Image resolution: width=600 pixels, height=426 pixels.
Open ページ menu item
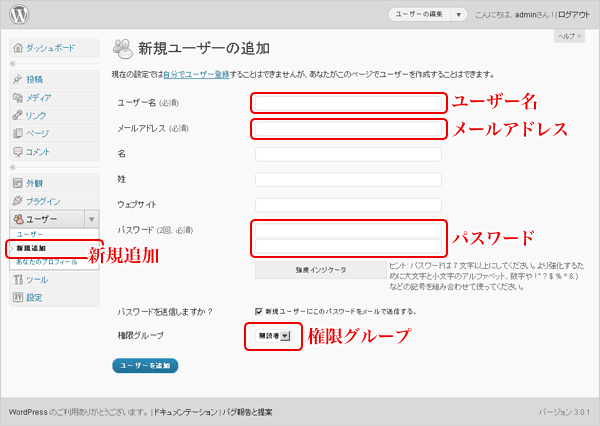pos(37,133)
